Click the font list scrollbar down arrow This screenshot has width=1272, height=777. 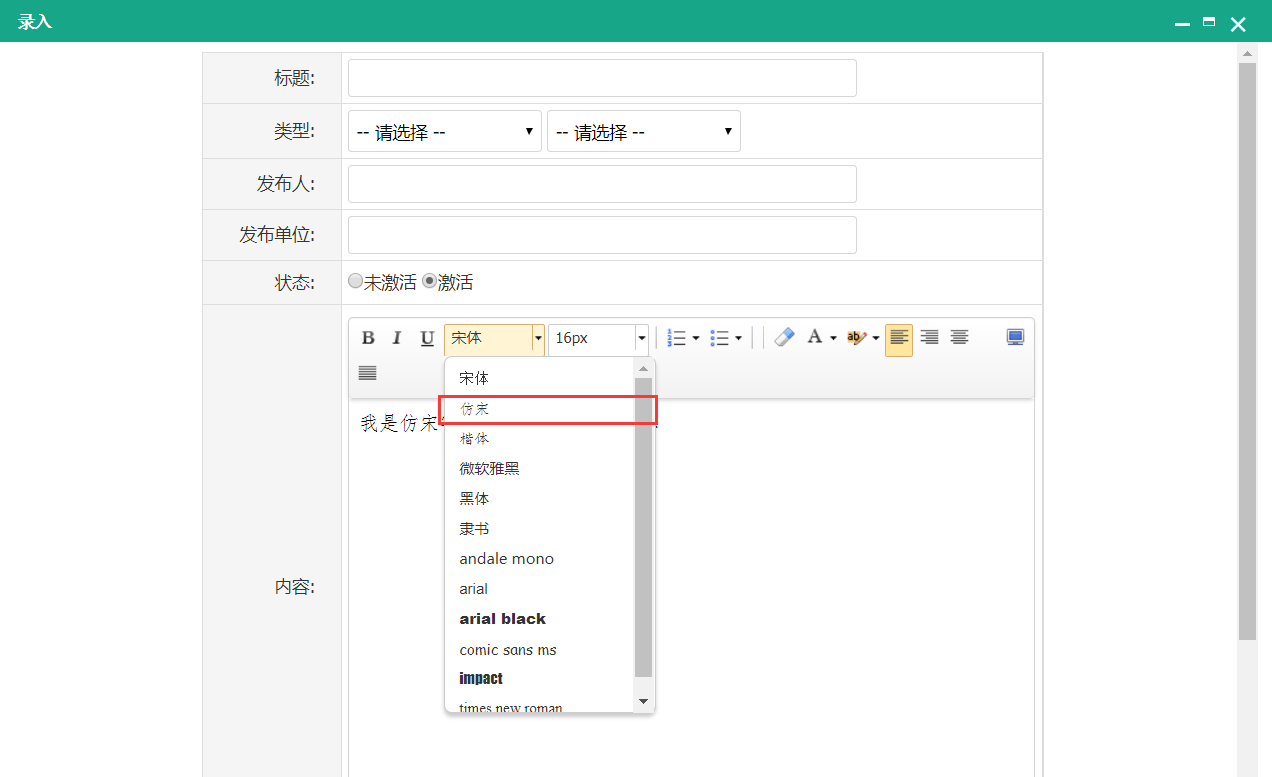click(643, 702)
